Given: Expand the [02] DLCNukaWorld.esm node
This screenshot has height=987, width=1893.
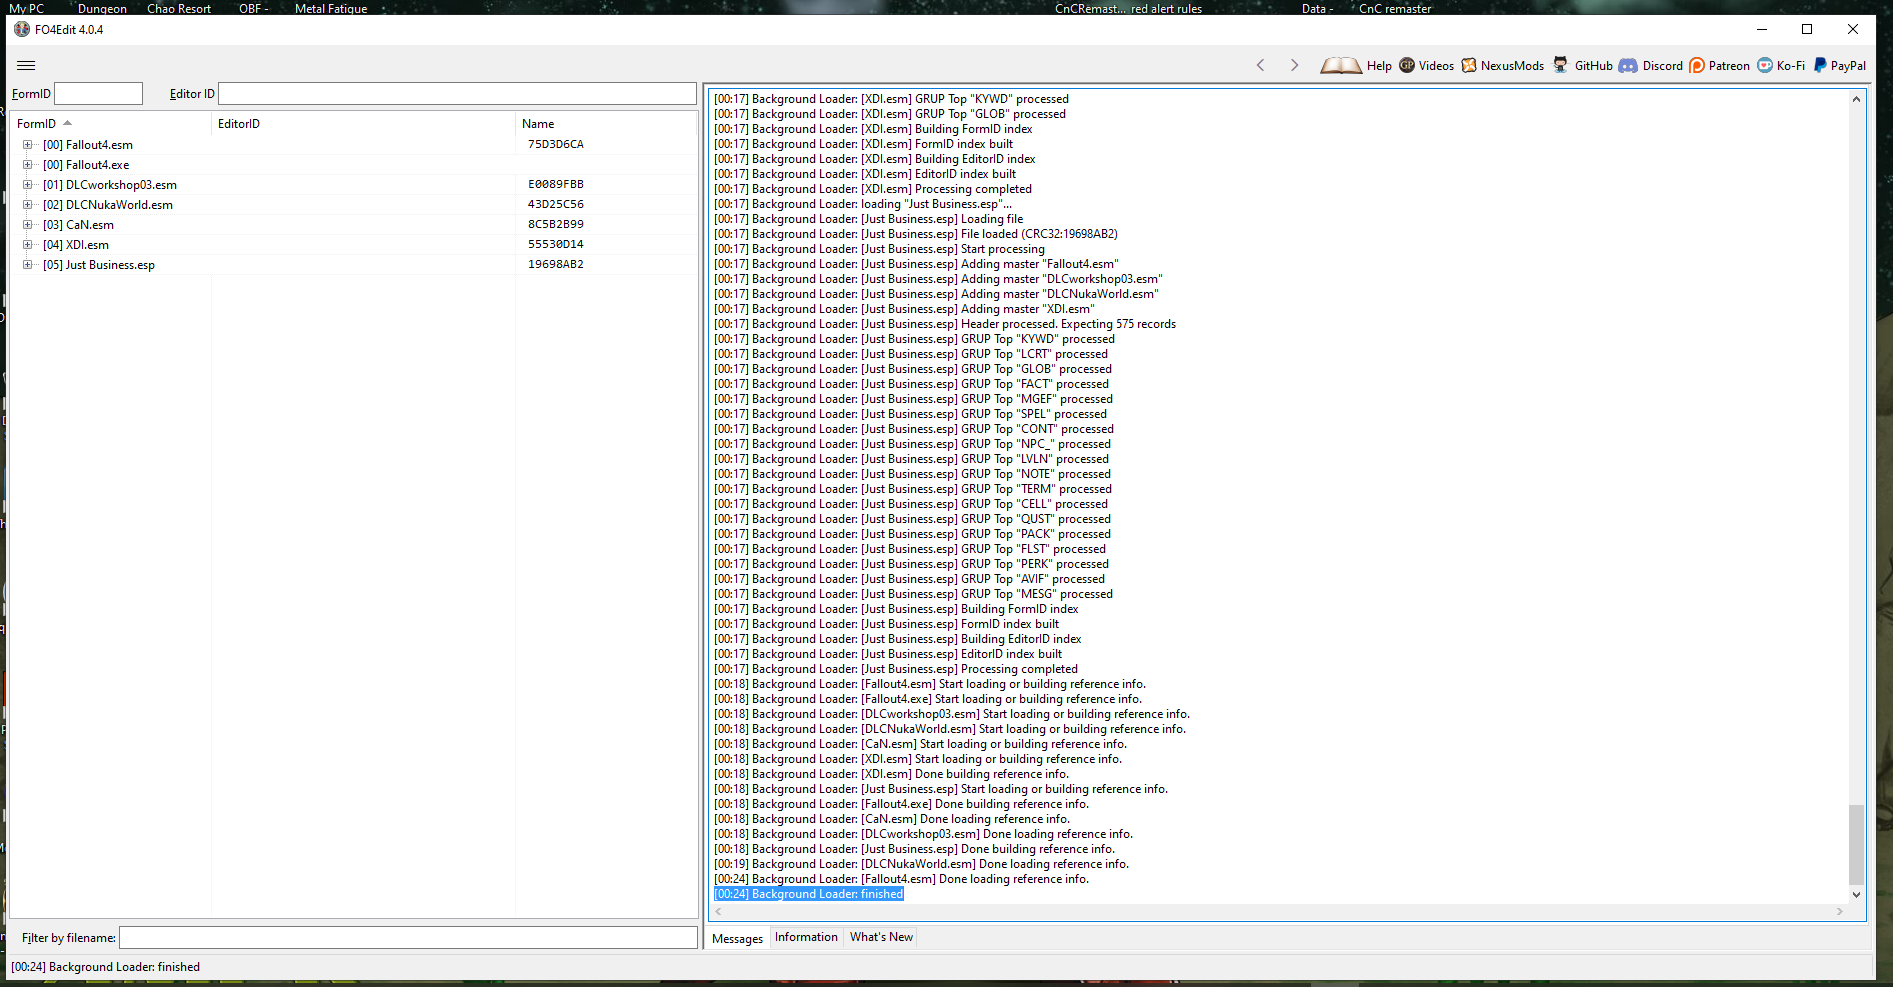Looking at the screenshot, I should click(x=27, y=204).
